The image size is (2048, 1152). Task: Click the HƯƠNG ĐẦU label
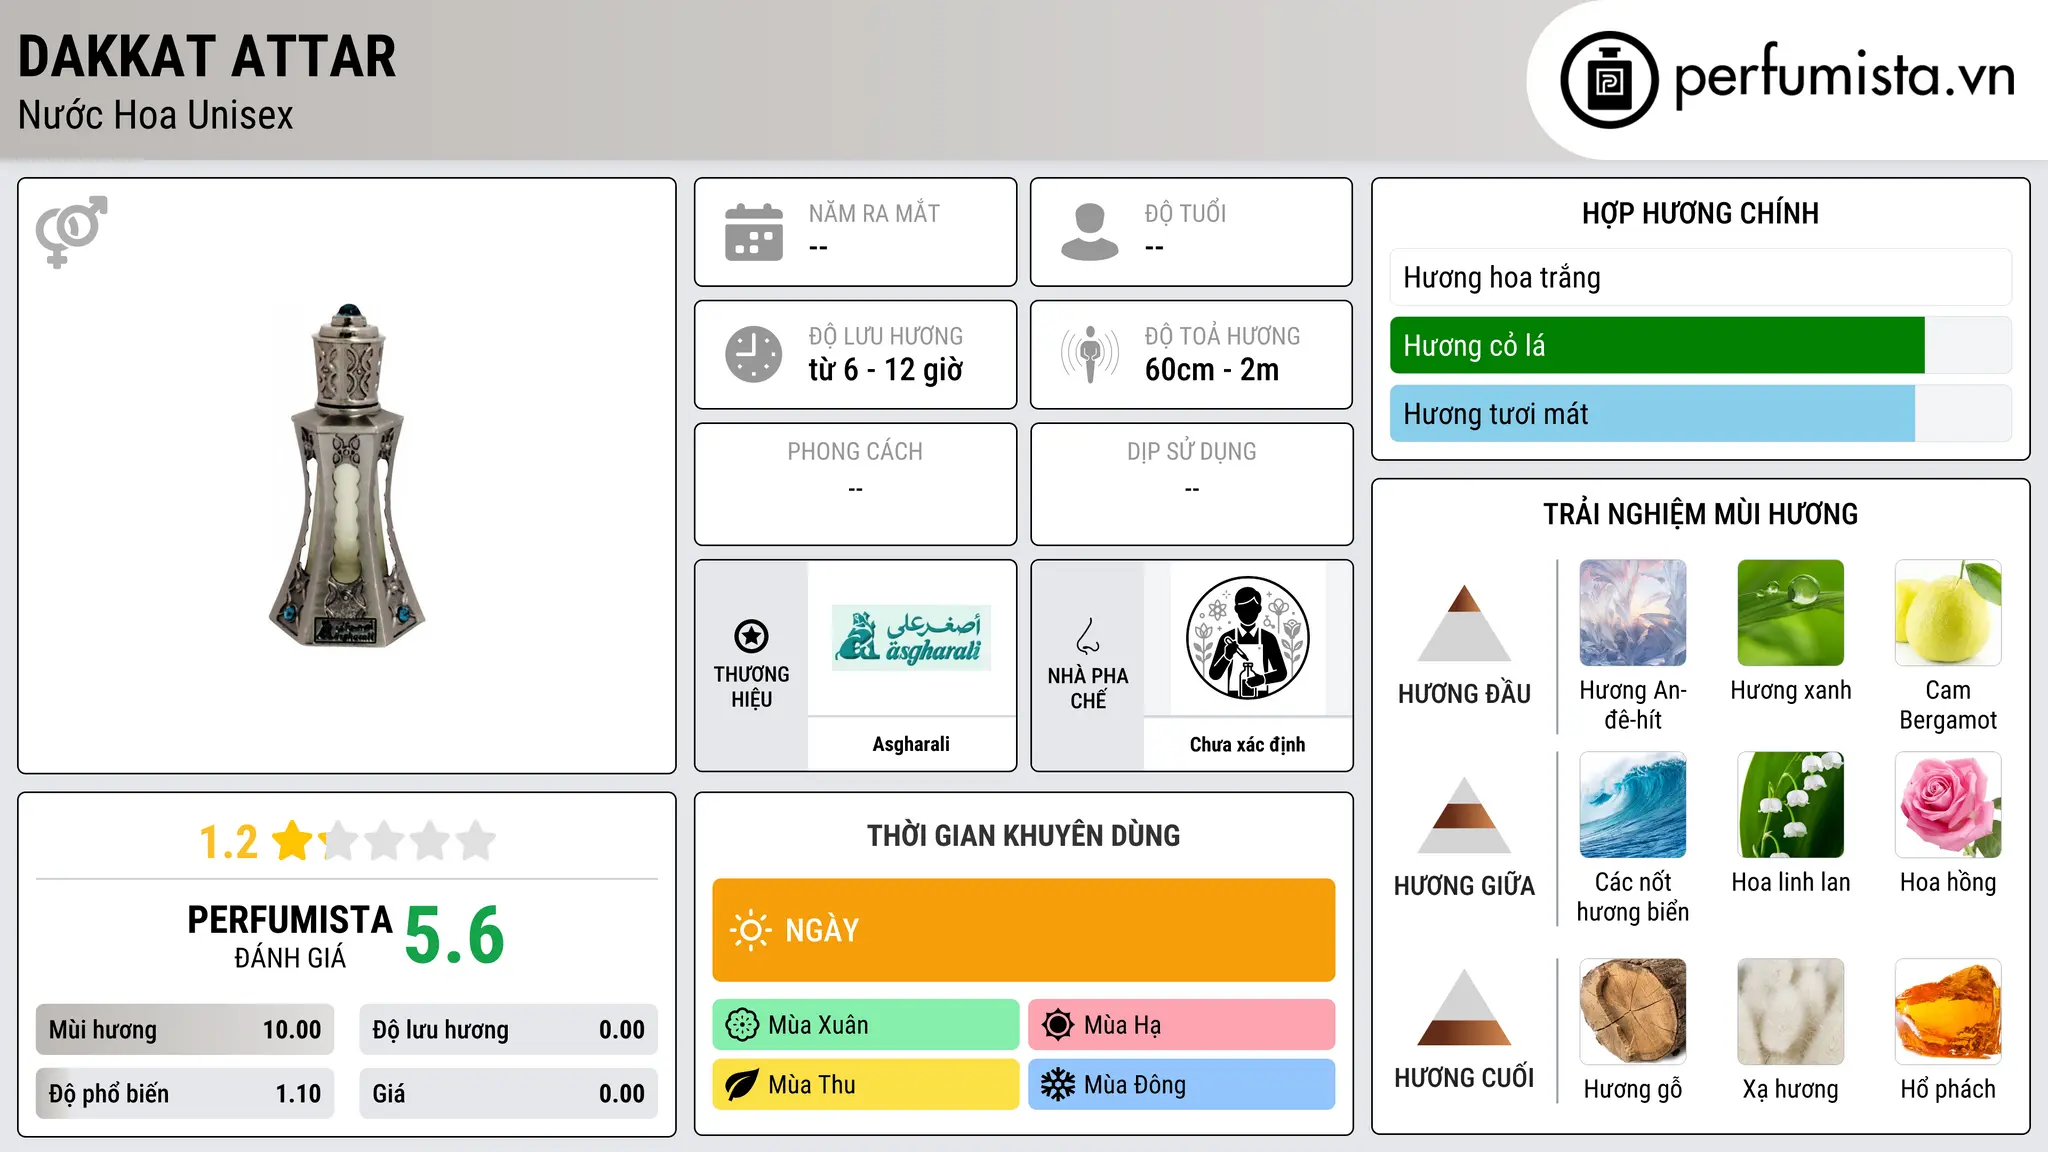tap(1464, 693)
